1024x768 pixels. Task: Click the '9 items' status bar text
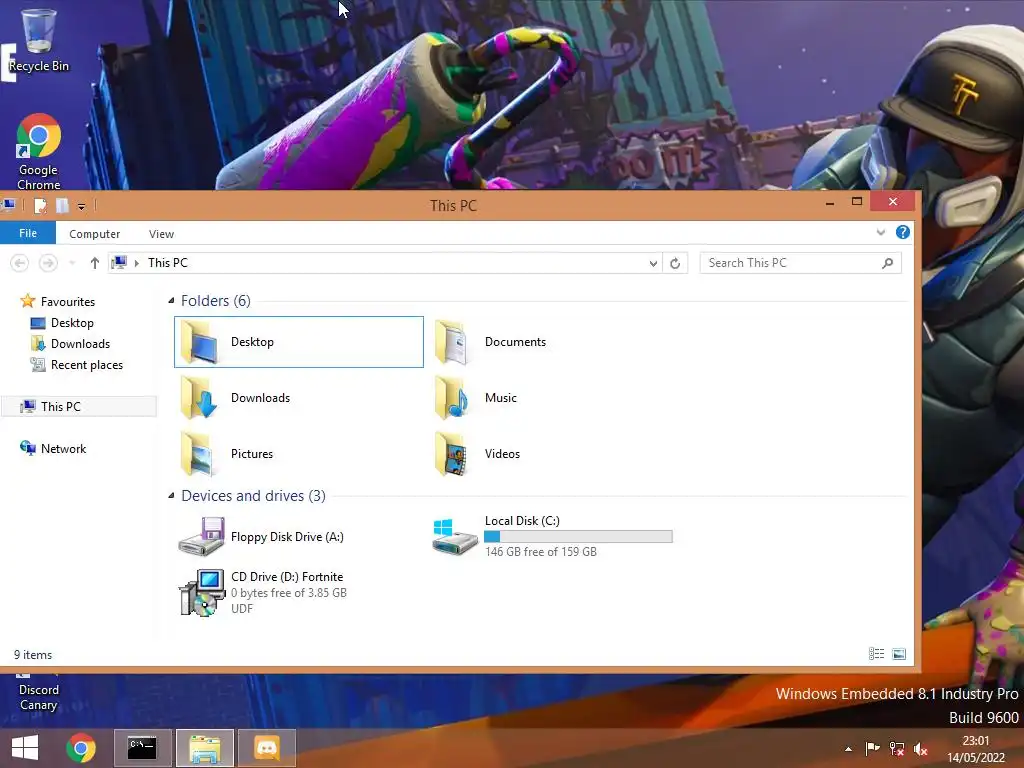point(33,655)
